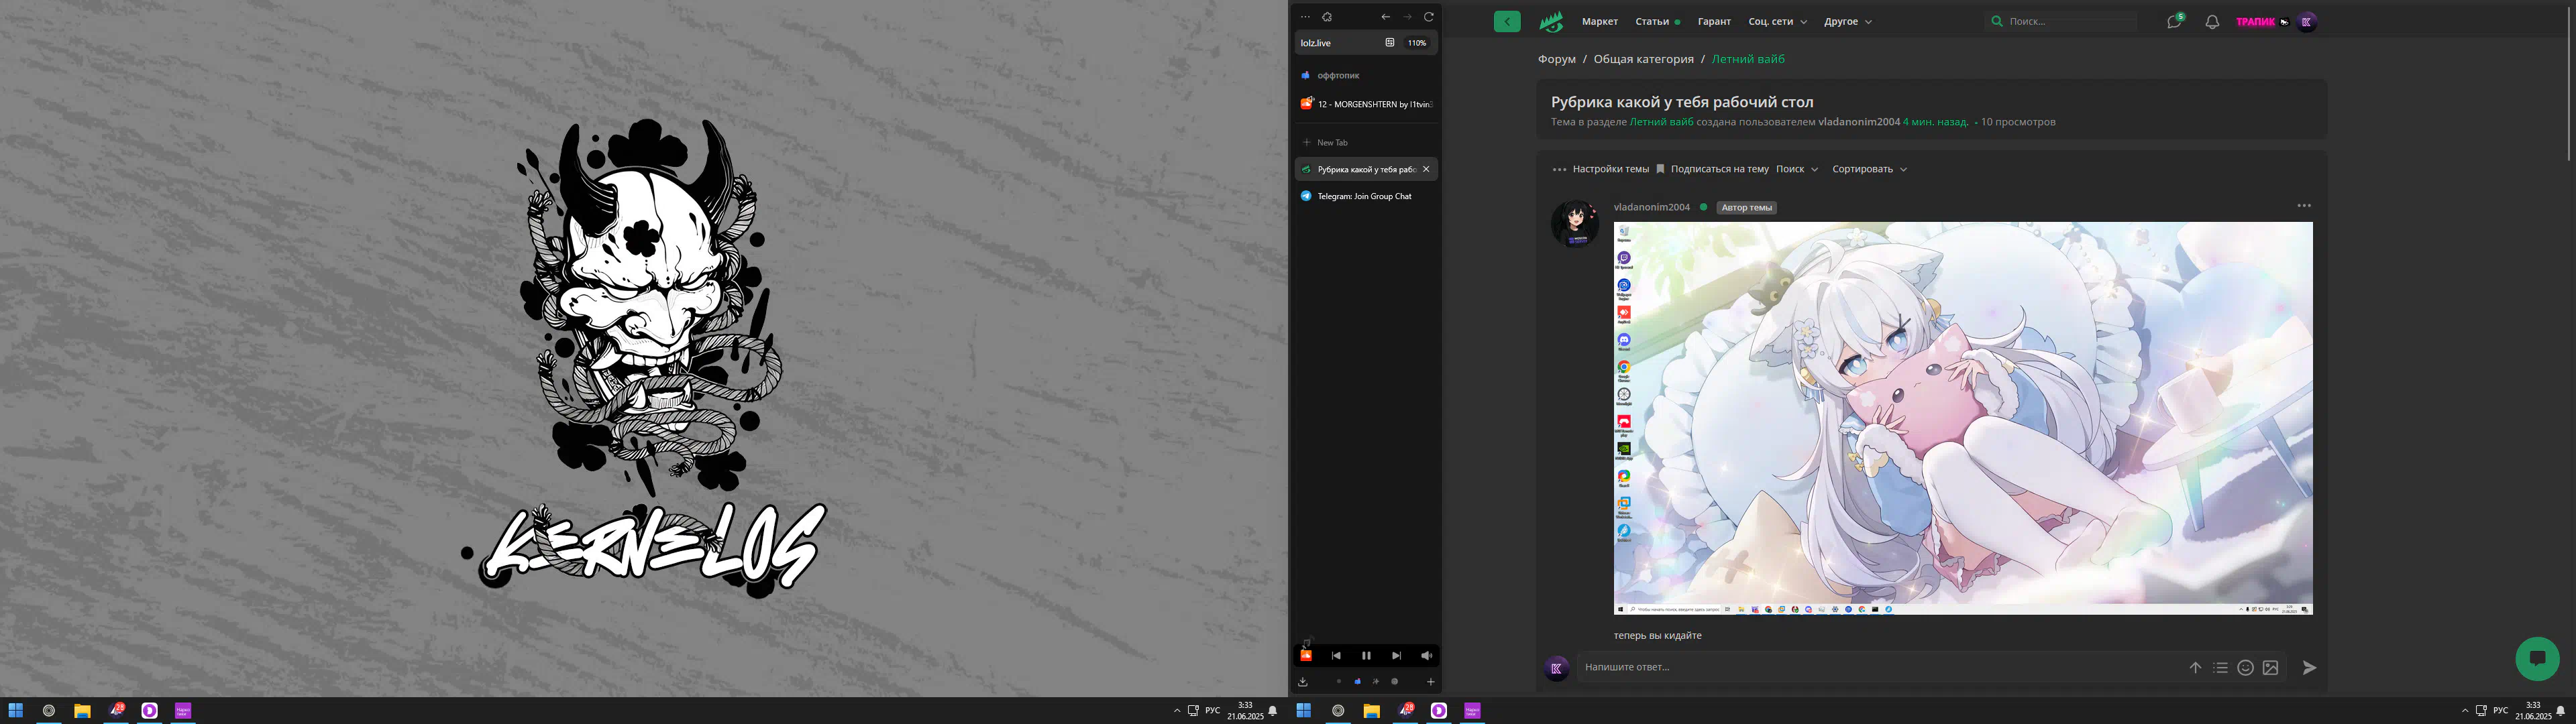Go forward with the browser forward arrow
Screen dimensions: 2576x724
point(1407,17)
